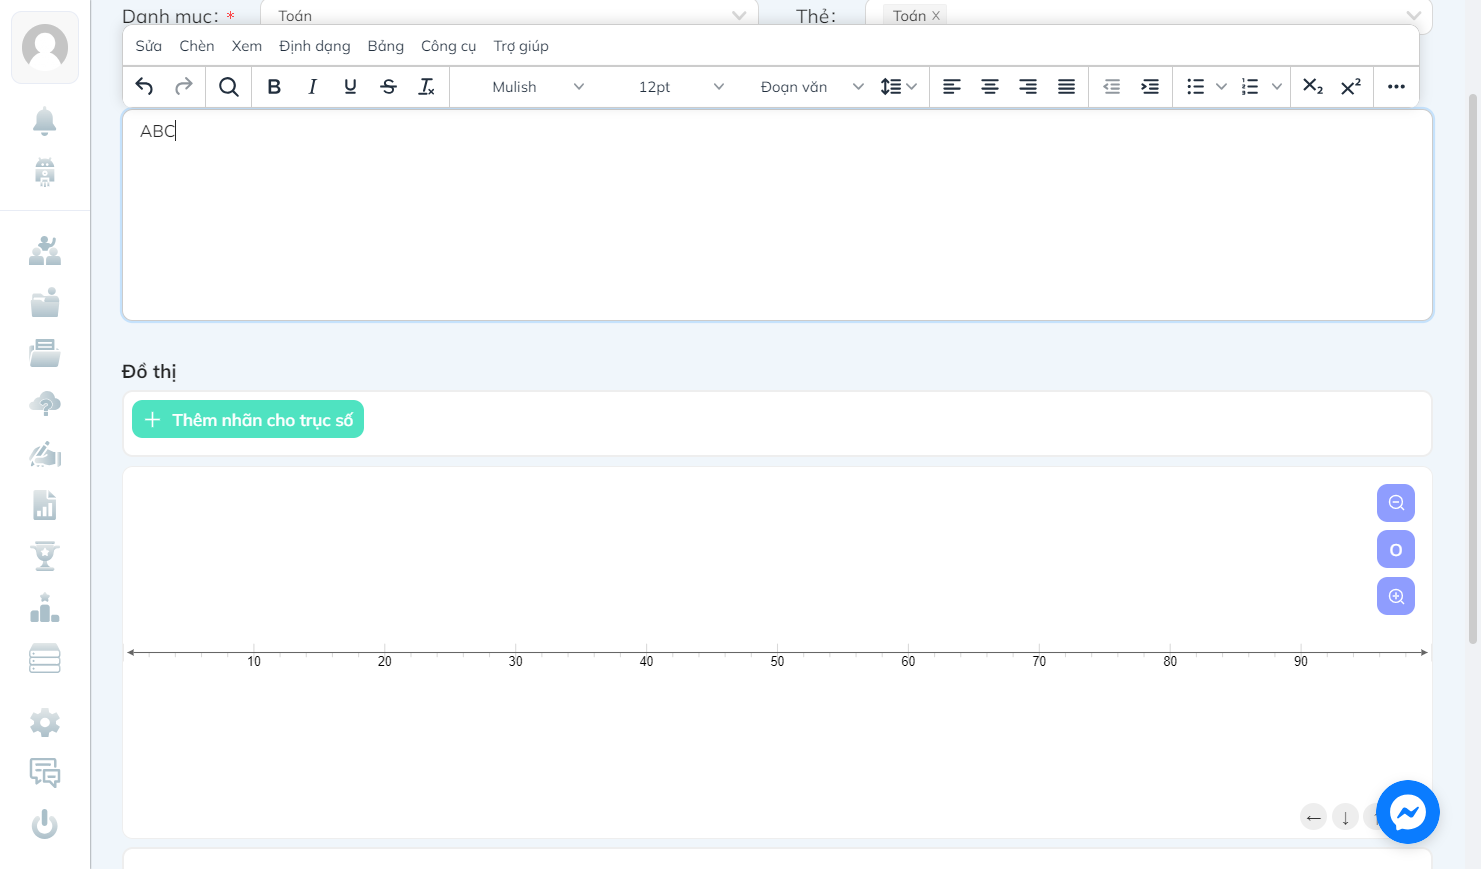Toggle strikethrough formatting
Viewport: 1481px width, 869px height.
point(389,87)
